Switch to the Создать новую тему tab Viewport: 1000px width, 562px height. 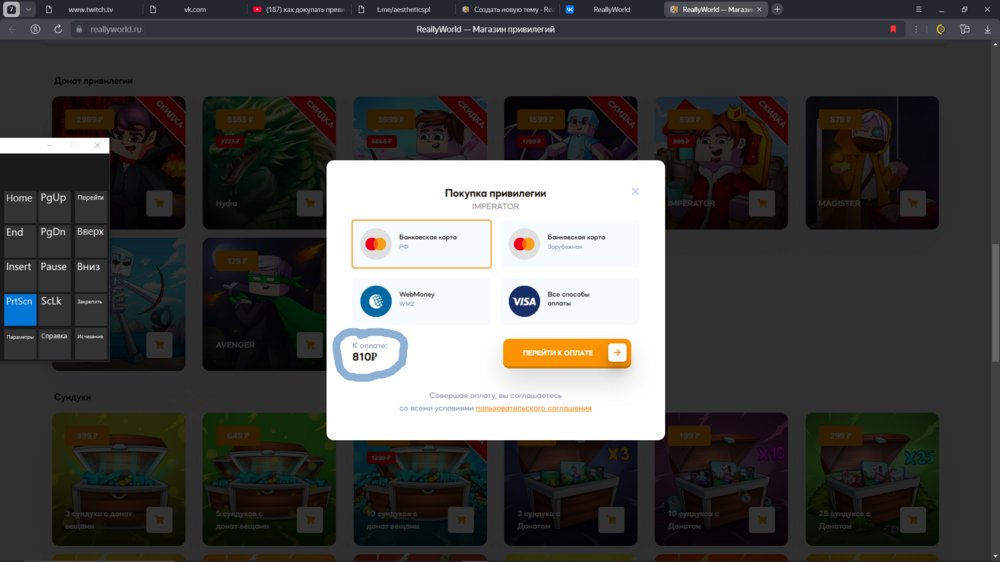click(508, 10)
